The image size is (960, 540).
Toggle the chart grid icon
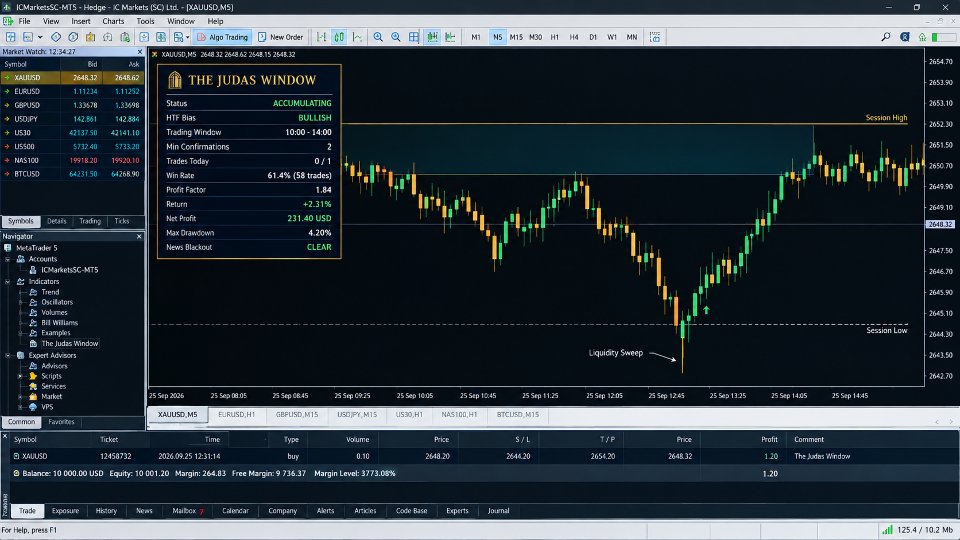coord(414,37)
